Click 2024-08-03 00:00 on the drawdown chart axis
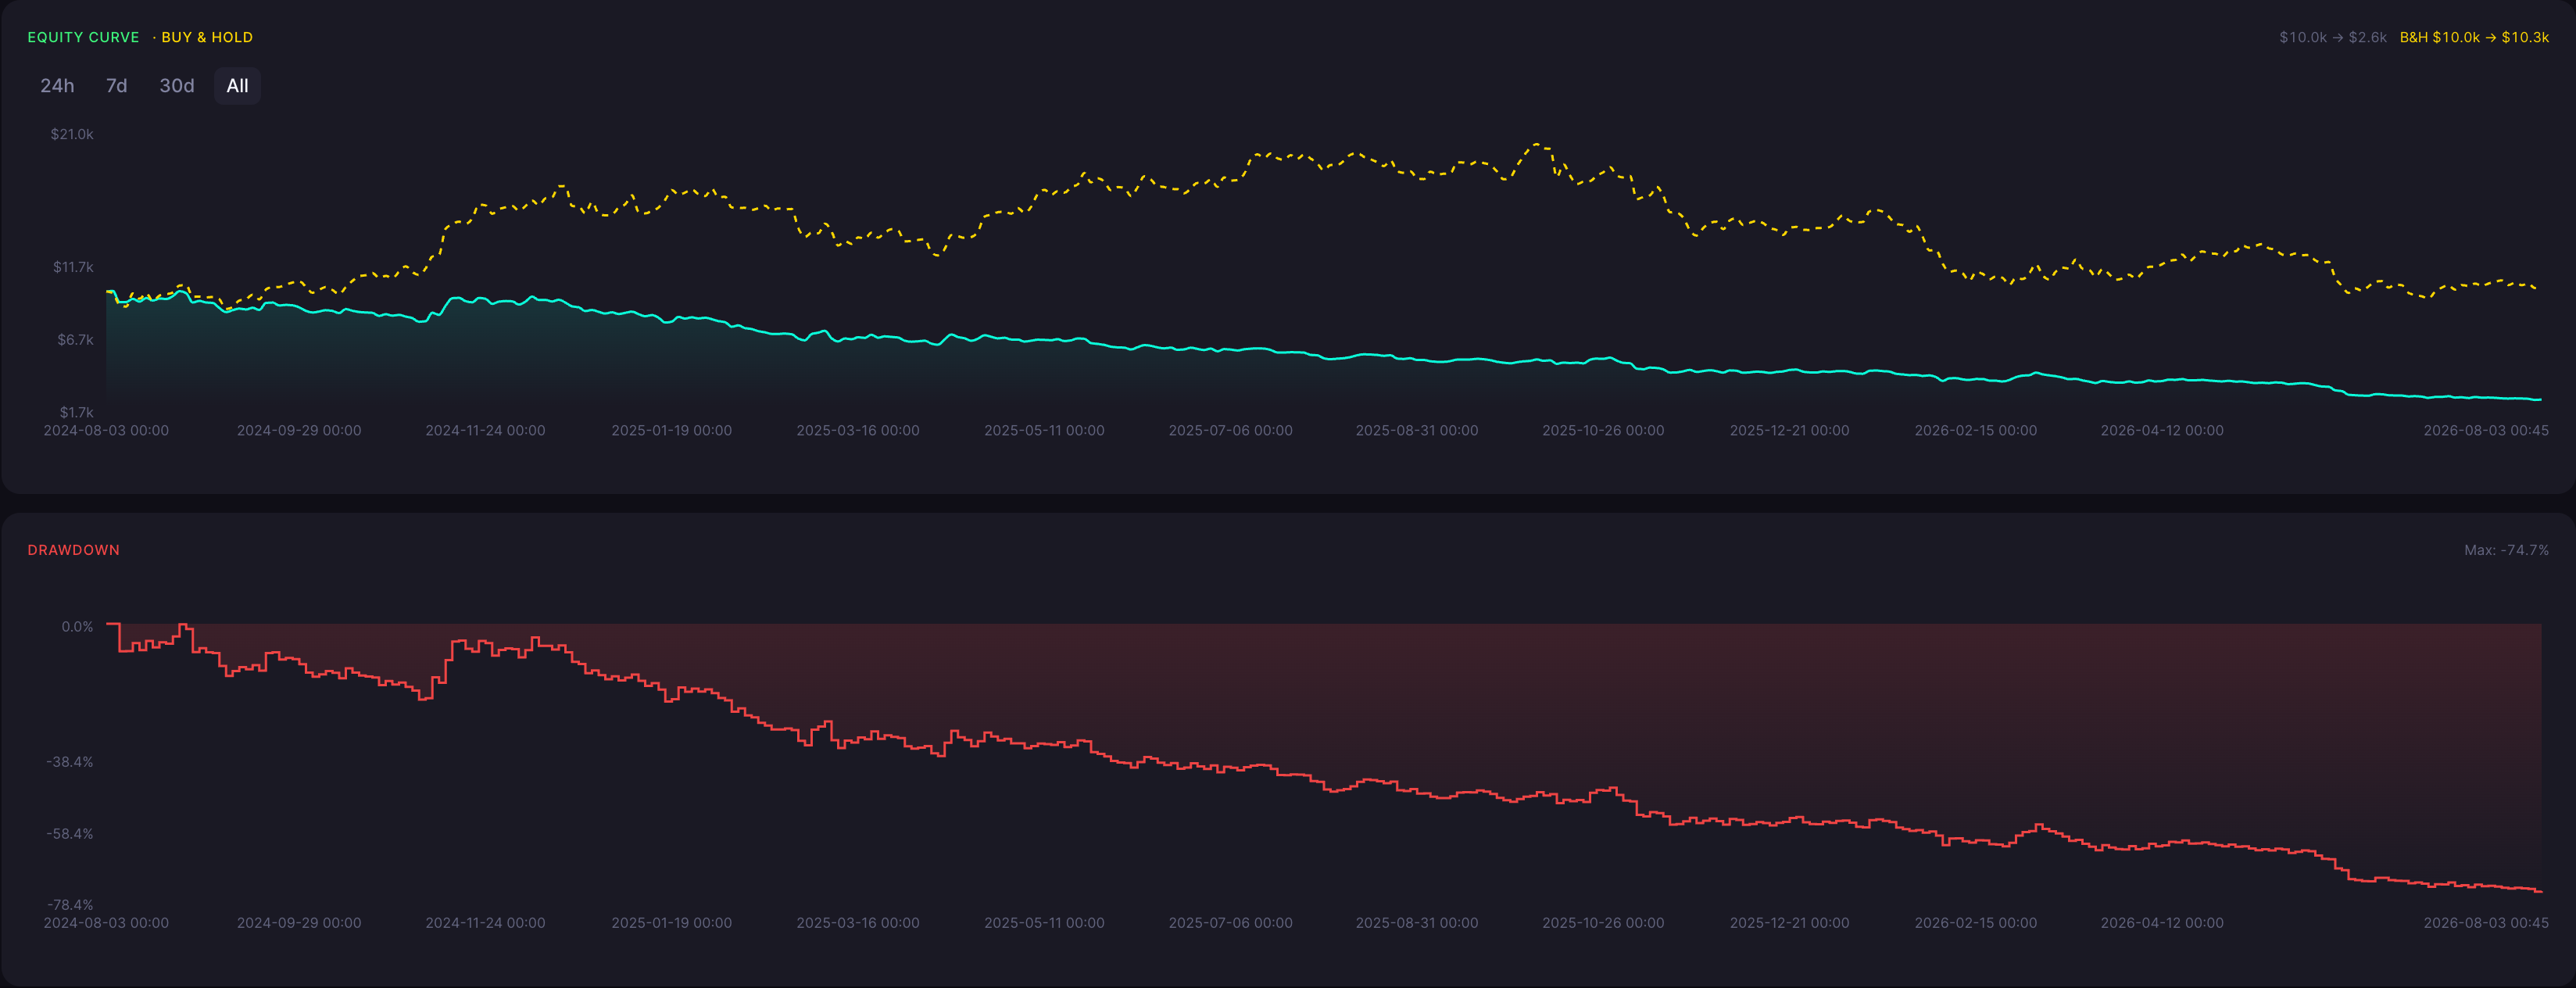The height and width of the screenshot is (988, 2576). pos(106,923)
